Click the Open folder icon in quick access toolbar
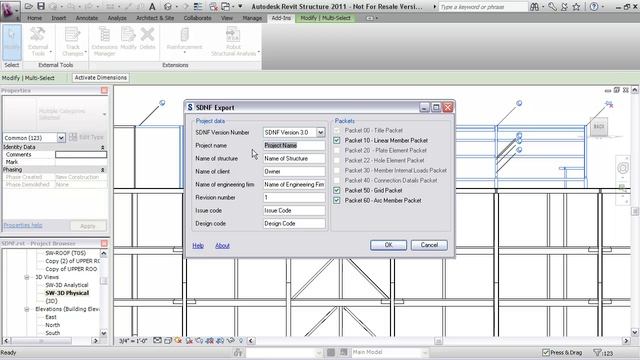The width and height of the screenshot is (640, 360). coord(29,7)
